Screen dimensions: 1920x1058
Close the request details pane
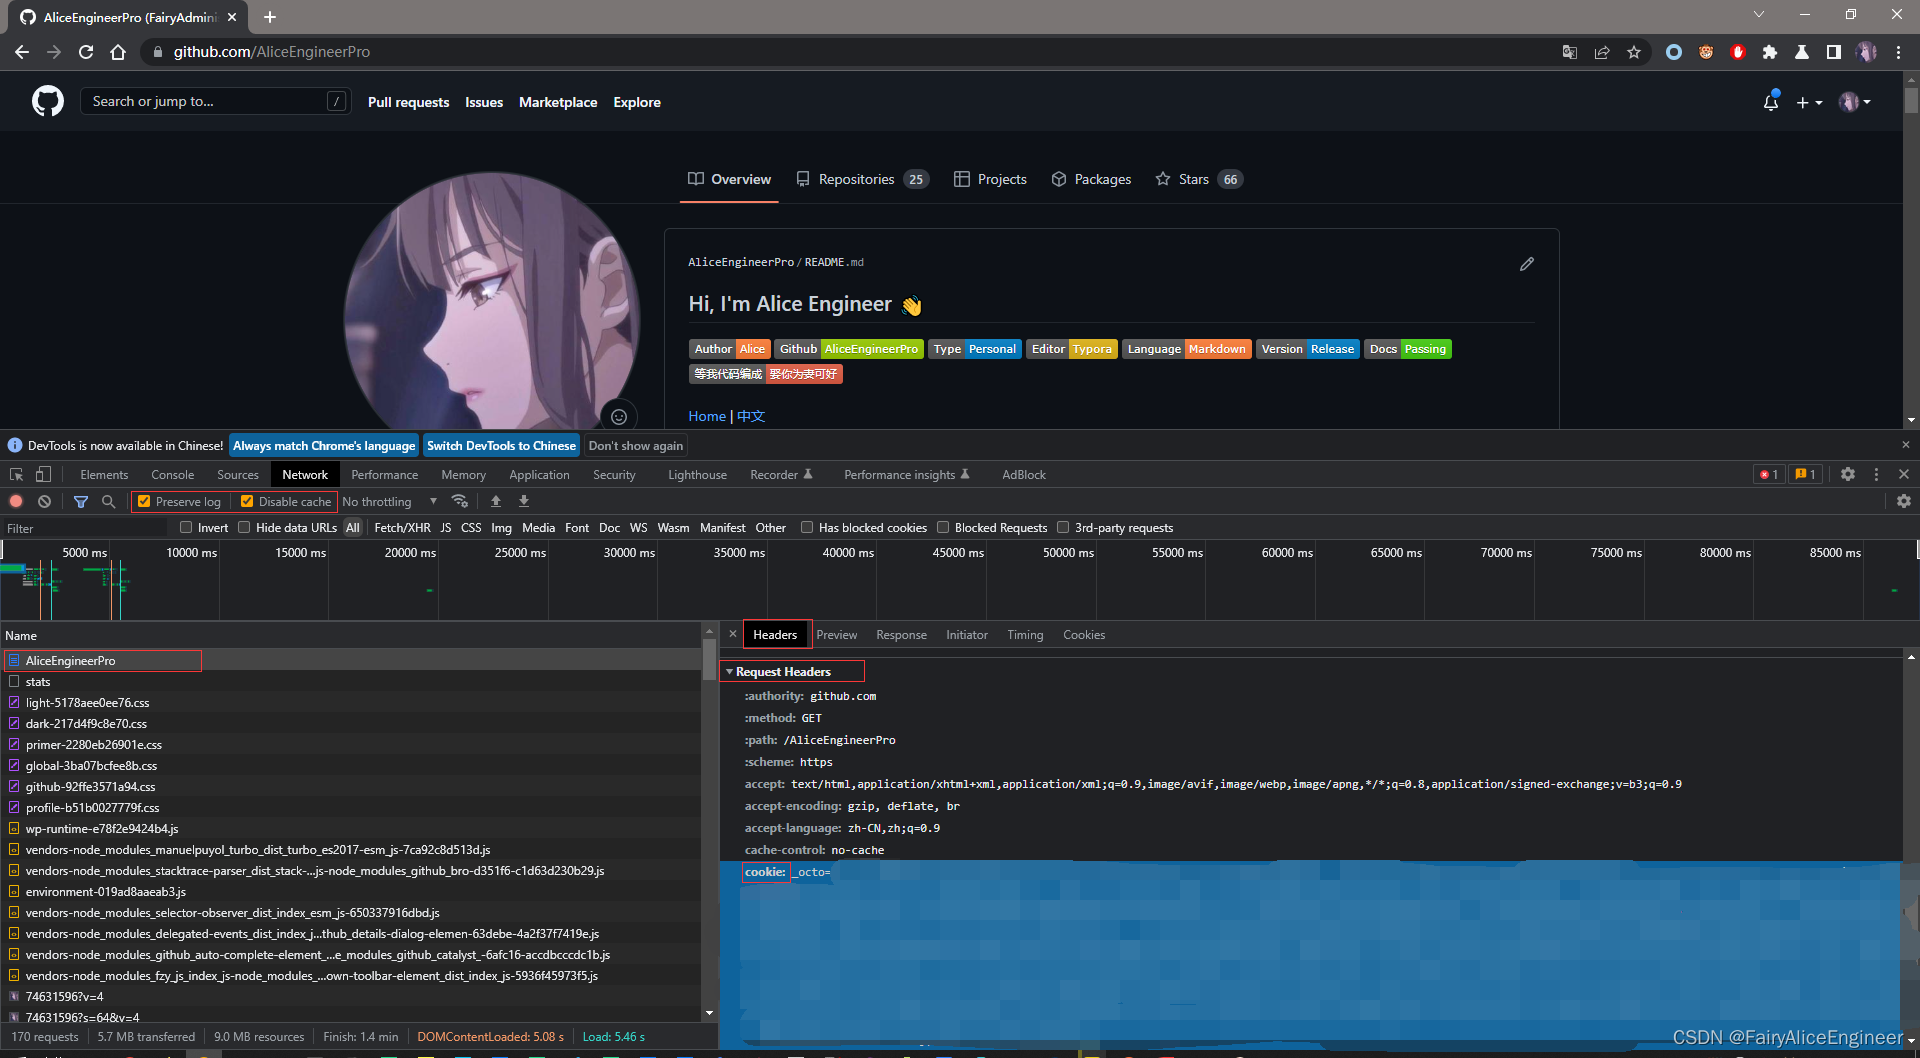[733, 634]
